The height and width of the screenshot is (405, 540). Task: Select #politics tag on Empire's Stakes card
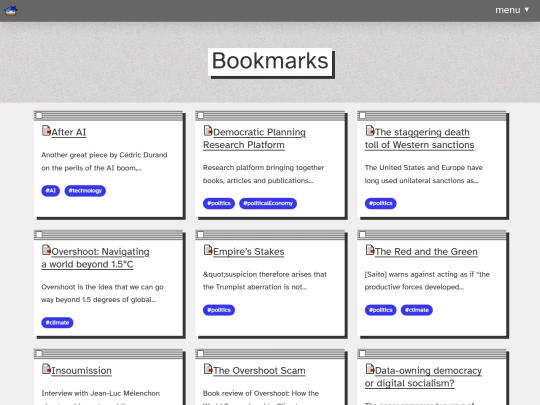click(219, 310)
